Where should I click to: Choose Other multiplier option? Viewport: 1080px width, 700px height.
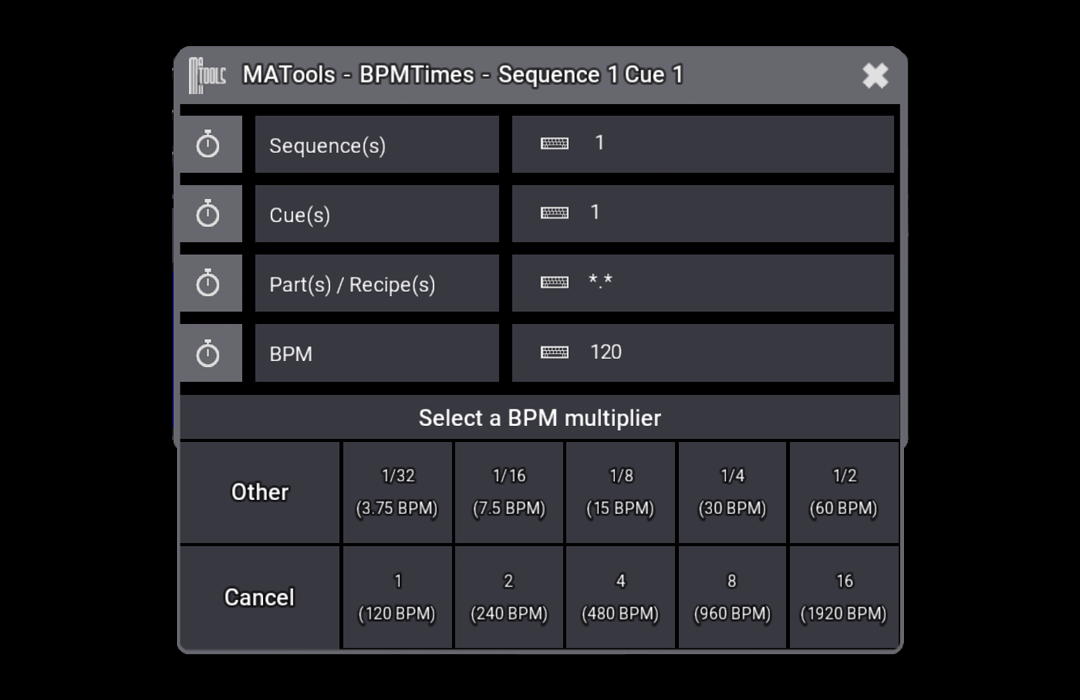[x=260, y=492]
